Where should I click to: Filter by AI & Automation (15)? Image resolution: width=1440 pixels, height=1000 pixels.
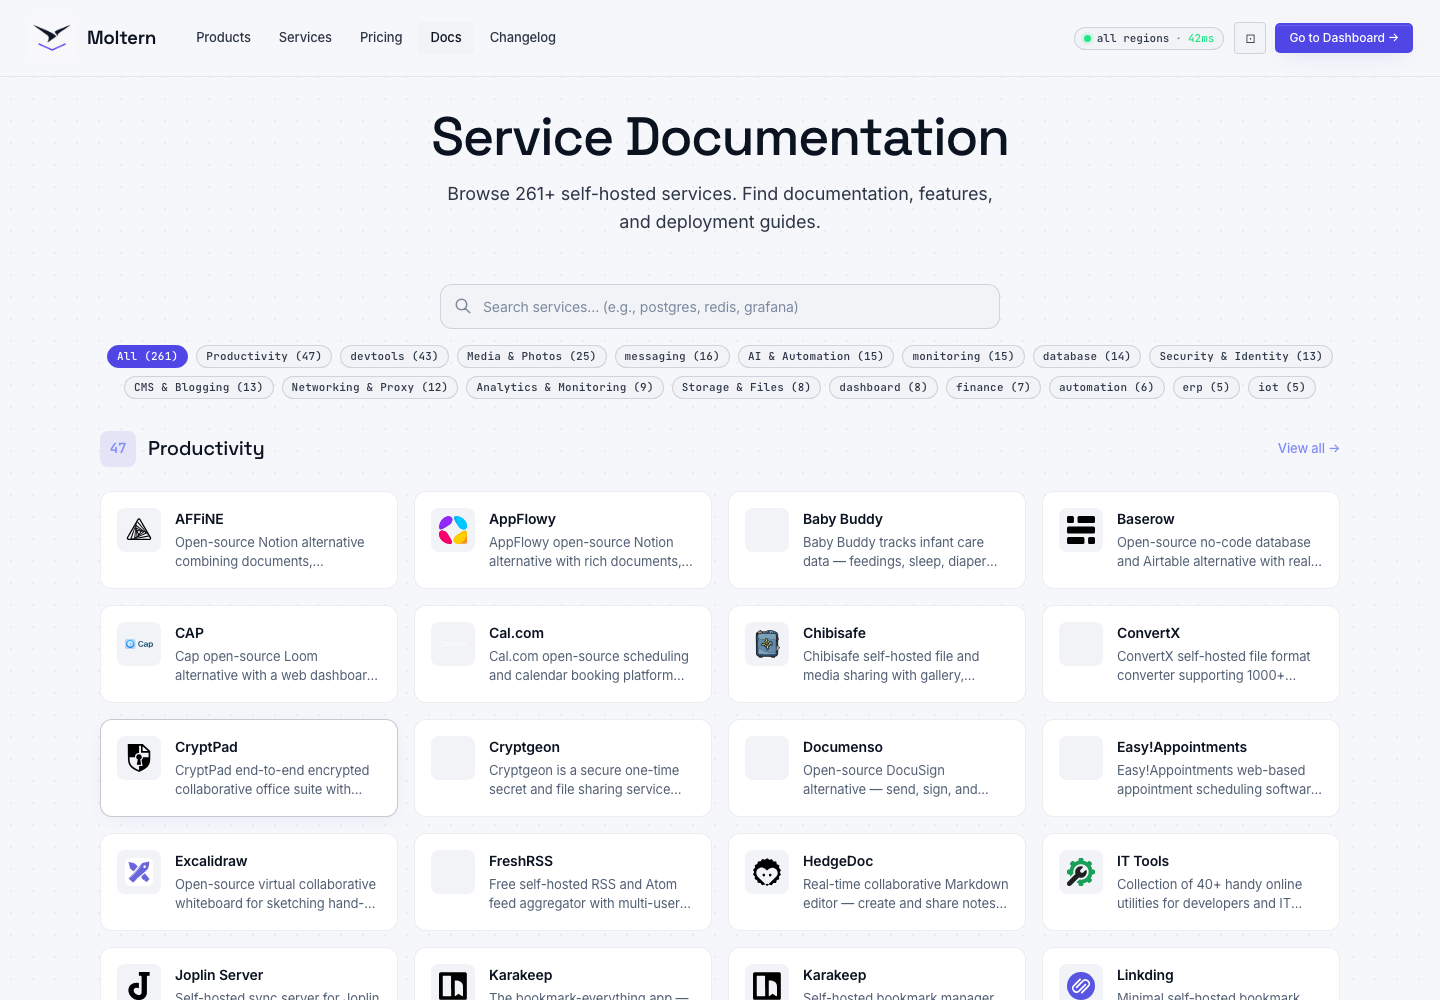pyautogui.click(x=816, y=356)
